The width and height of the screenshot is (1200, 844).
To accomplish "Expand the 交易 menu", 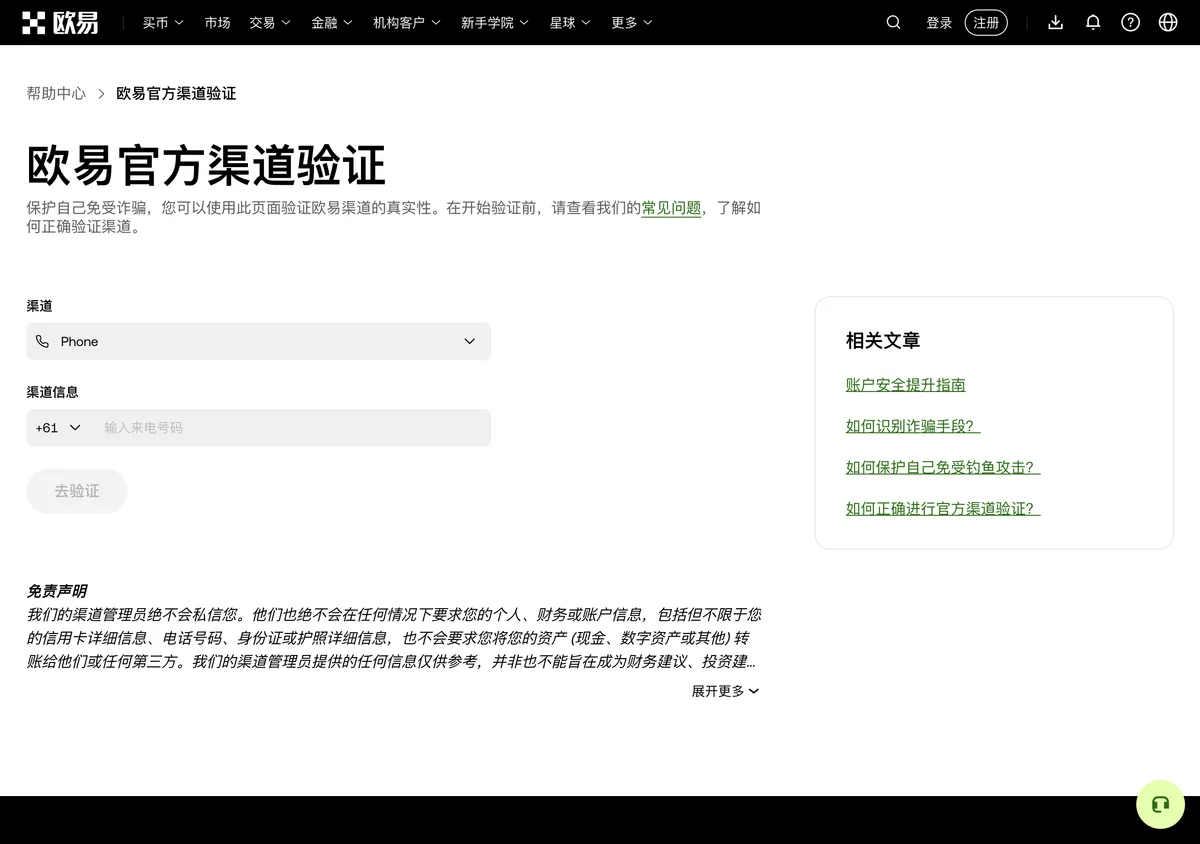I will point(270,22).
